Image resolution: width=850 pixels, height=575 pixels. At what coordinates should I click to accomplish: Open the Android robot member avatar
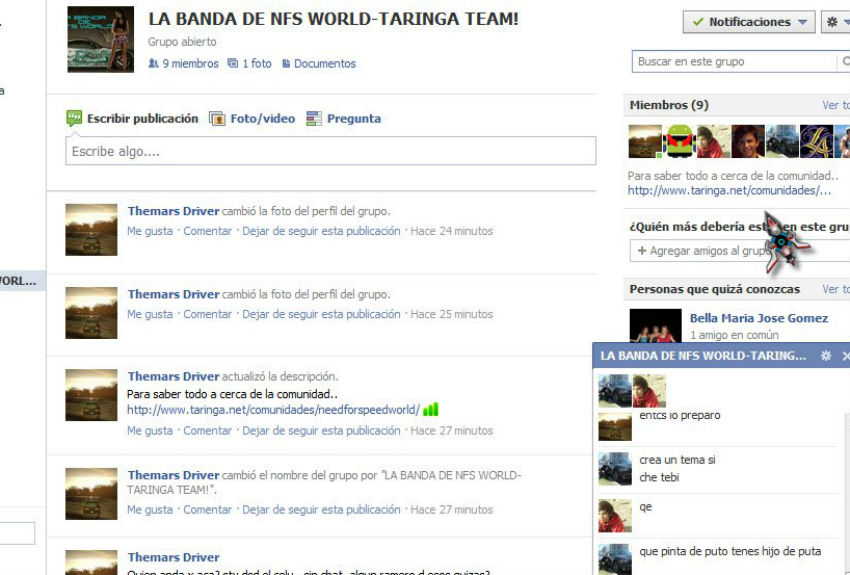point(679,141)
